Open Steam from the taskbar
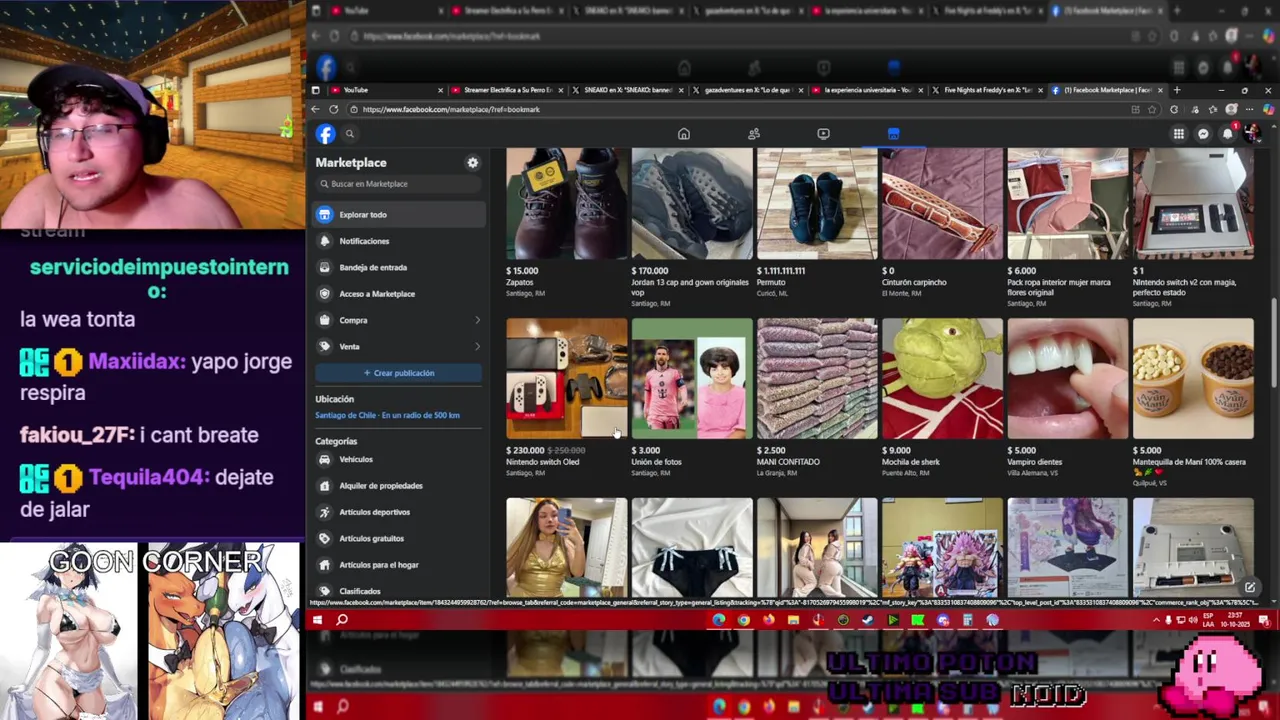1280x720 pixels. point(868,620)
